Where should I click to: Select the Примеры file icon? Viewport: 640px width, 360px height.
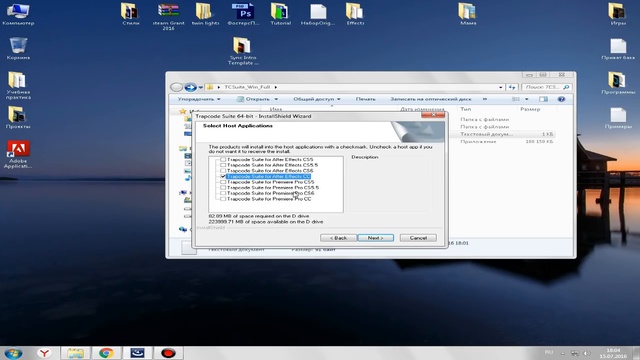pyautogui.click(x=618, y=118)
